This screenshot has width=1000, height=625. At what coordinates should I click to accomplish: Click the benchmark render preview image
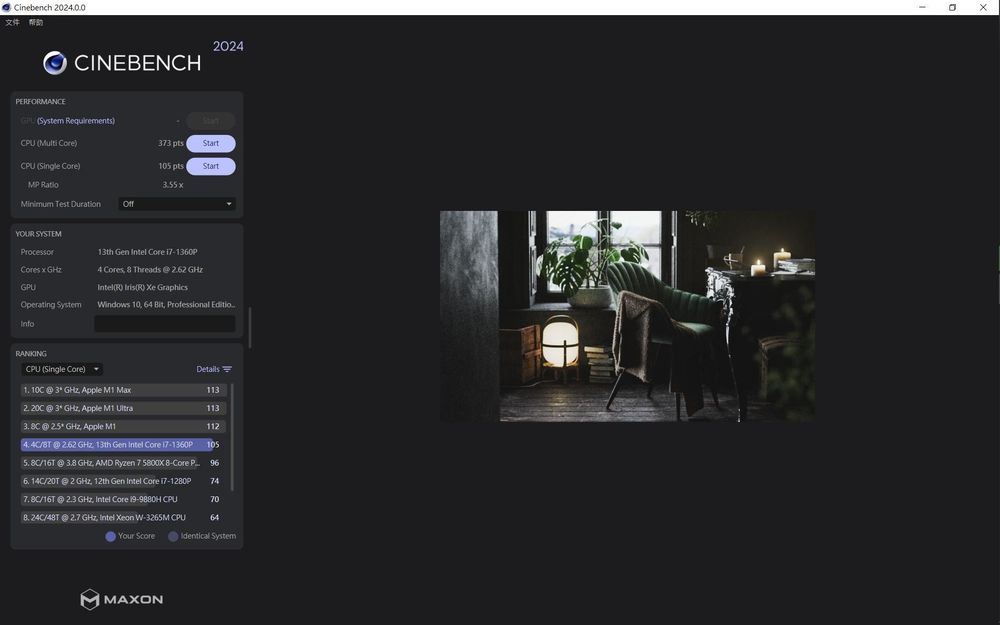pyautogui.click(x=627, y=316)
